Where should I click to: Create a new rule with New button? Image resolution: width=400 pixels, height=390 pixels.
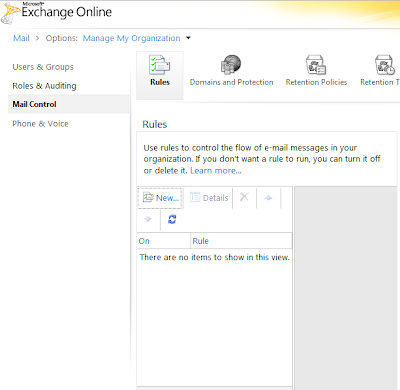click(x=160, y=198)
